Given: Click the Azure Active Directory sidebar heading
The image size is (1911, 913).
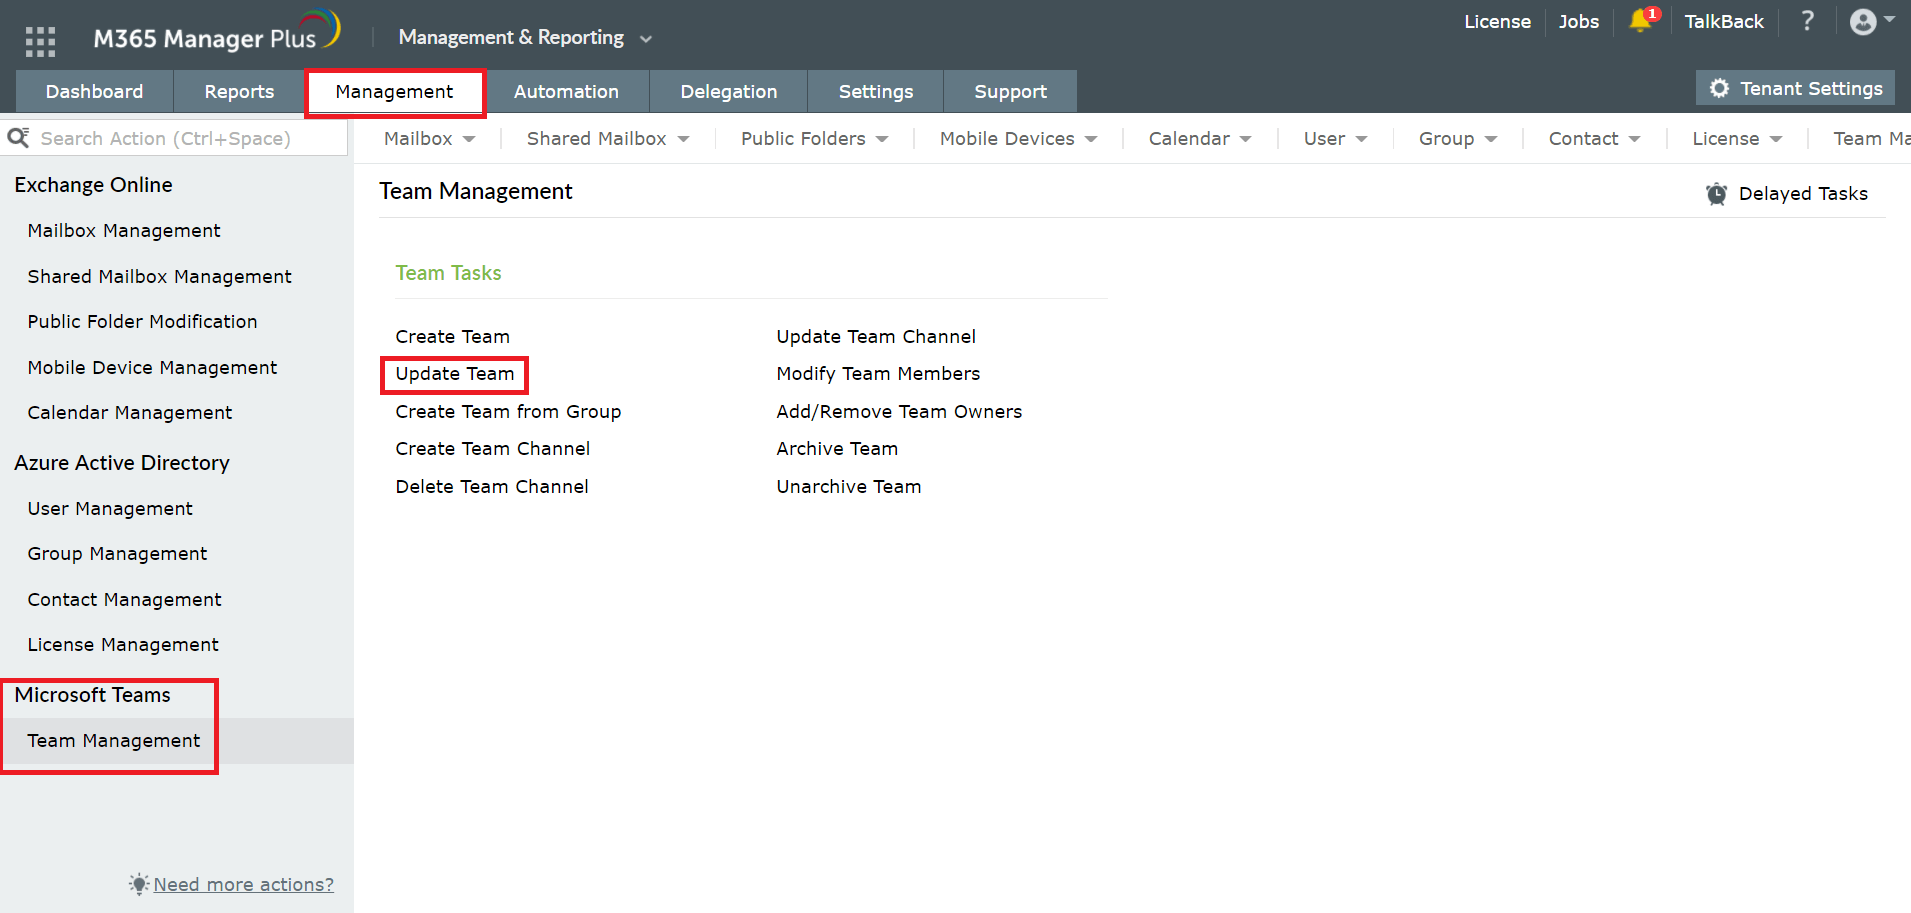Looking at the screenshot, I should [122, 463].
